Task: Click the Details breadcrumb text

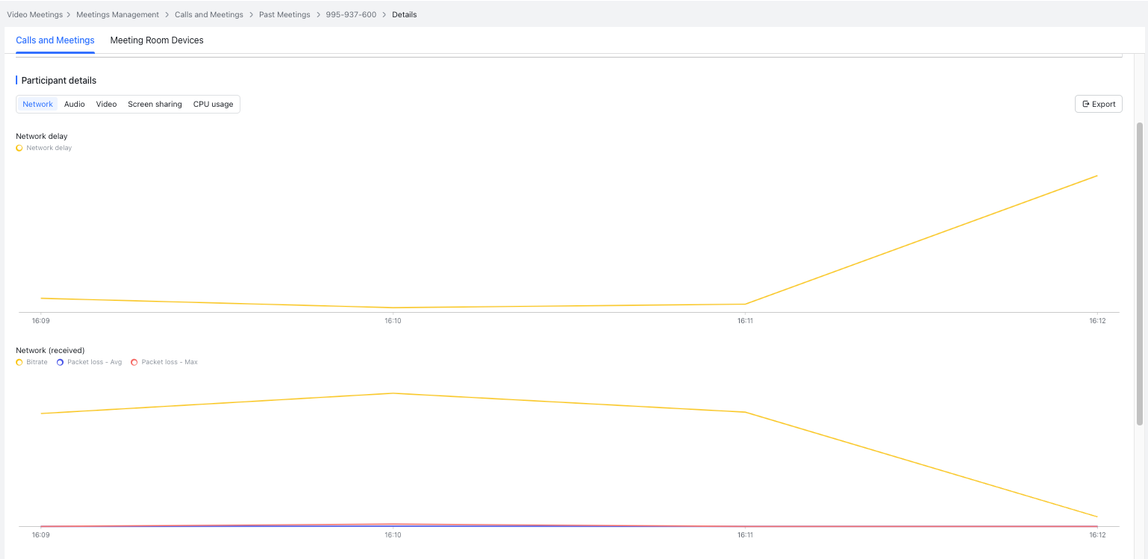Action: coord(404,15)
